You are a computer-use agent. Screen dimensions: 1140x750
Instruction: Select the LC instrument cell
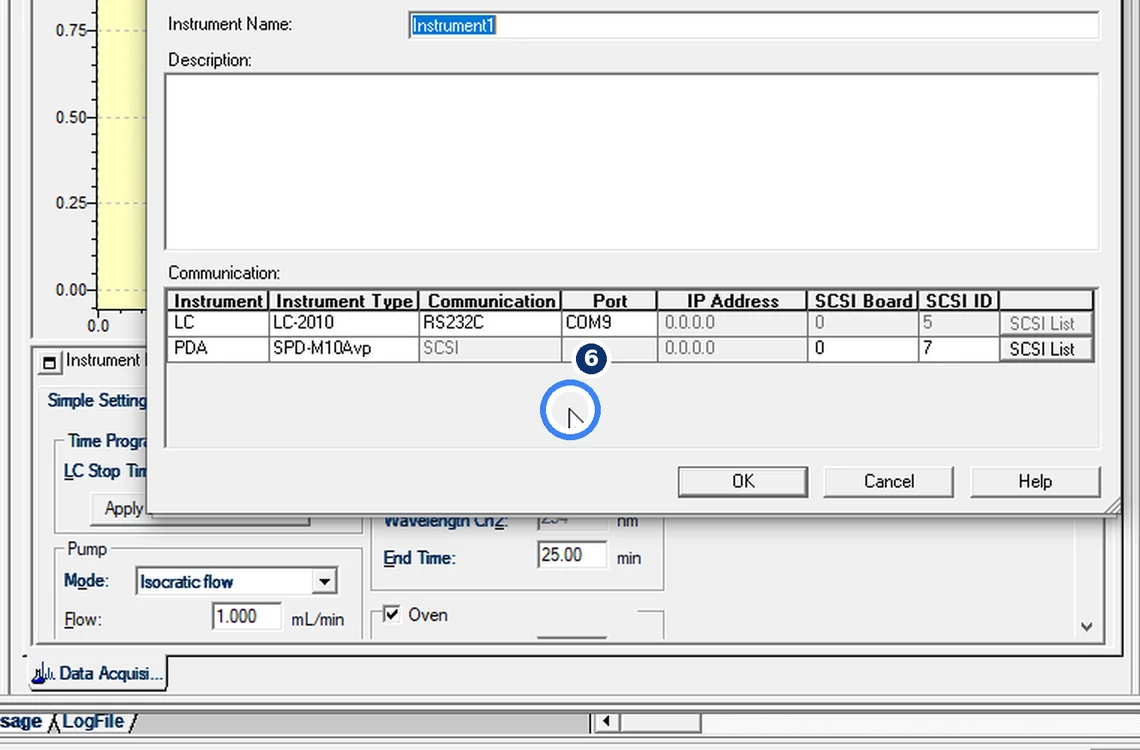pos(218,323)
